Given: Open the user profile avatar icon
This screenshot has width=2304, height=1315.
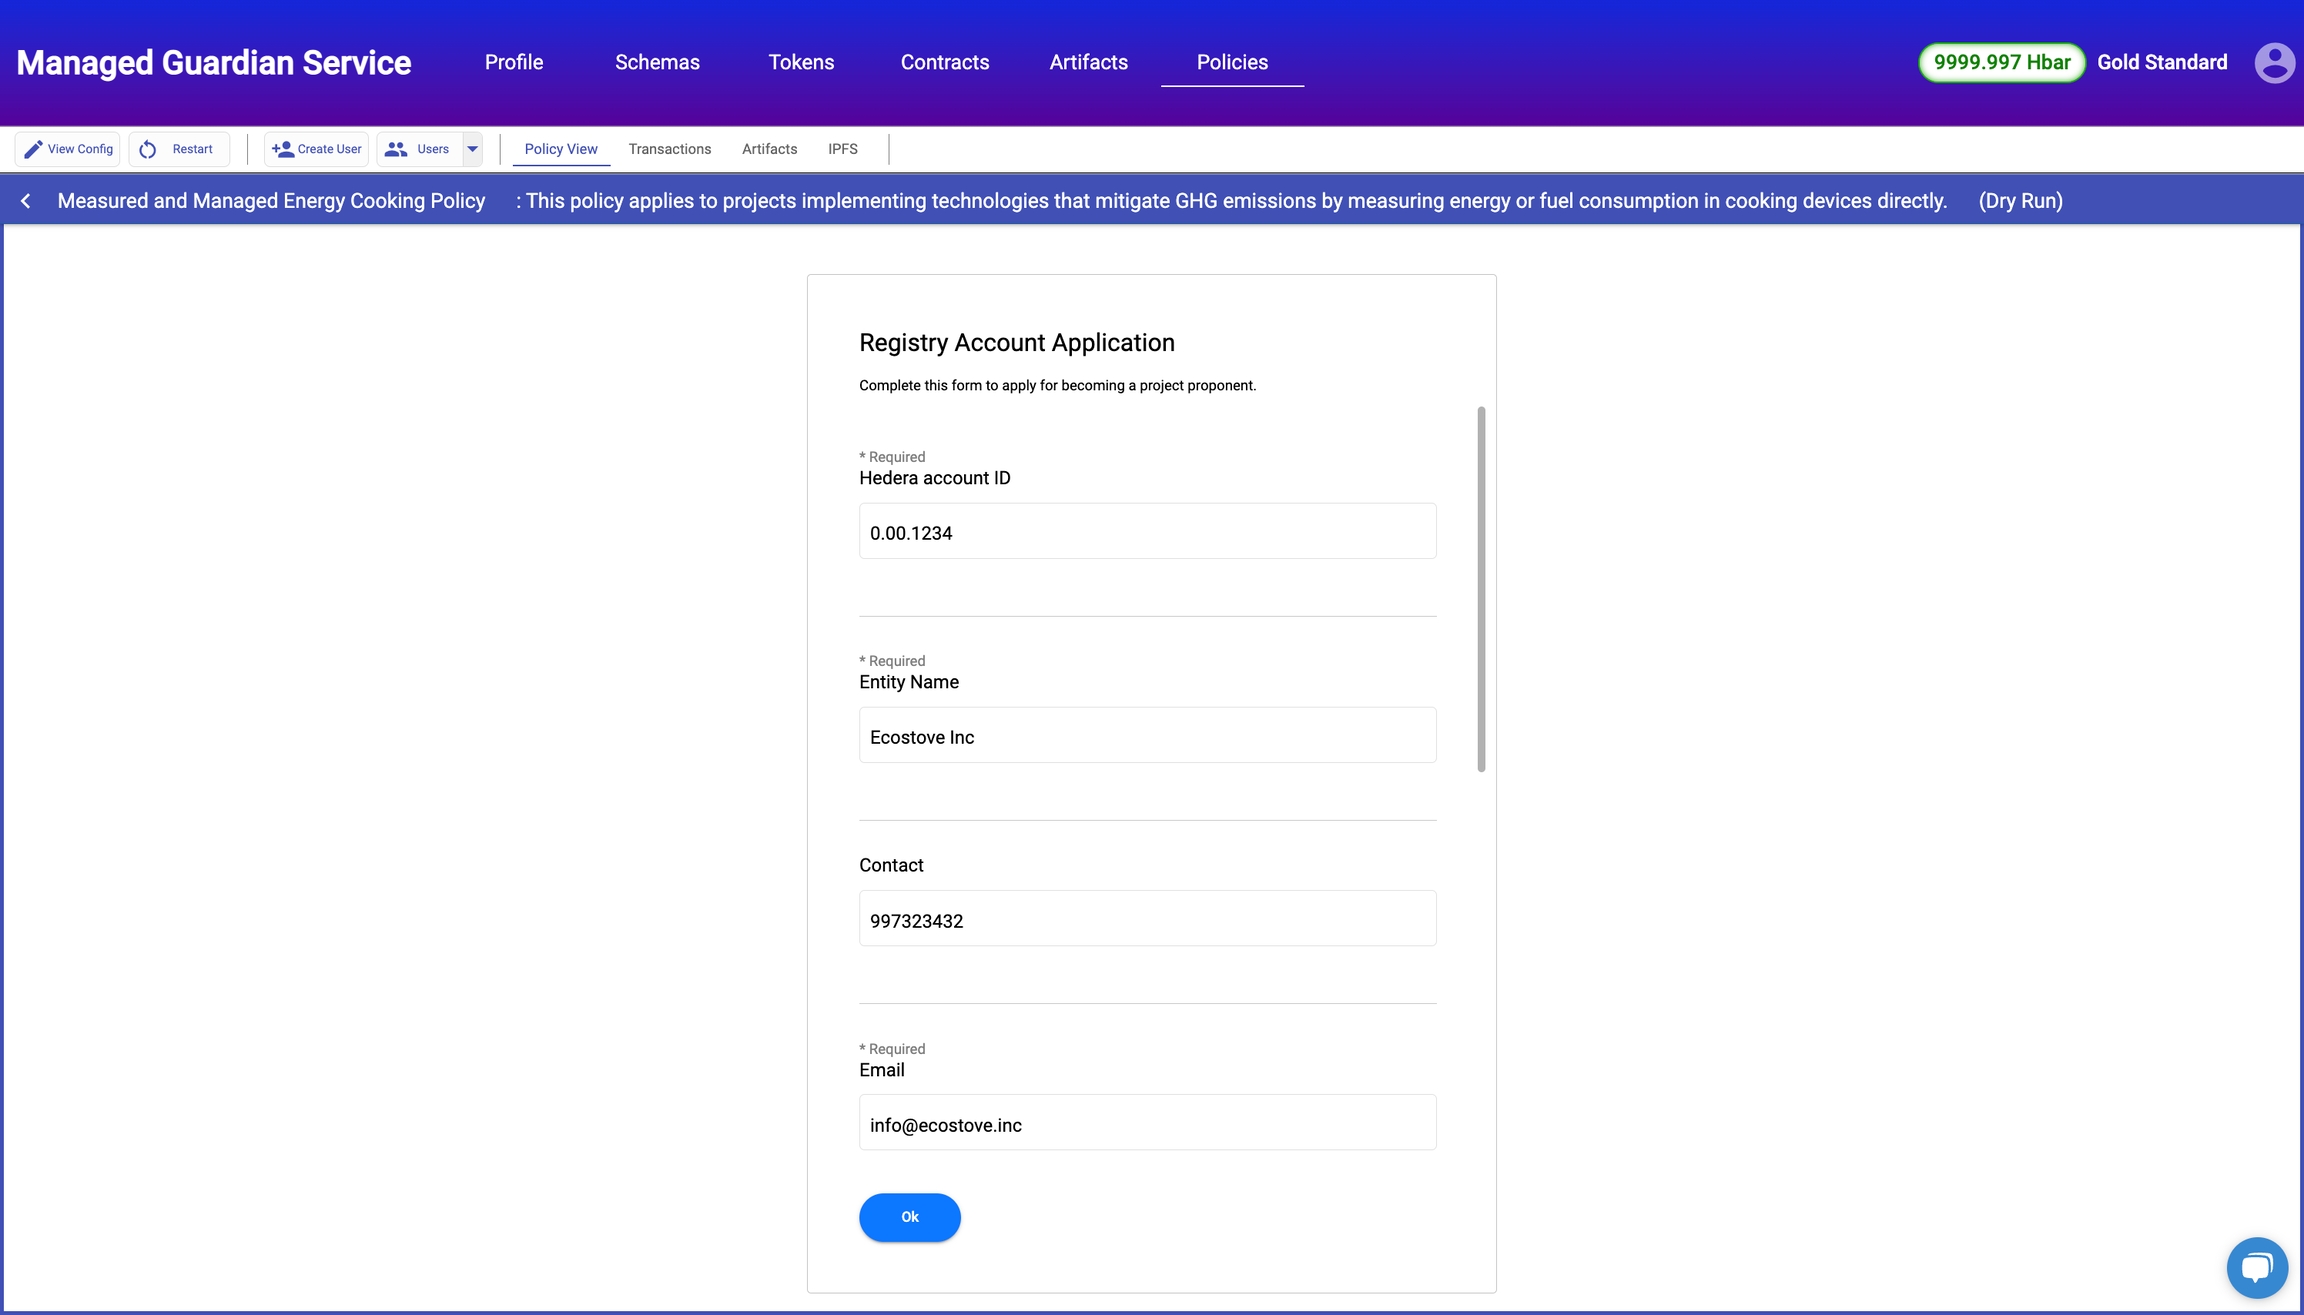Looking at the screenshot, I should (2274, 63).
